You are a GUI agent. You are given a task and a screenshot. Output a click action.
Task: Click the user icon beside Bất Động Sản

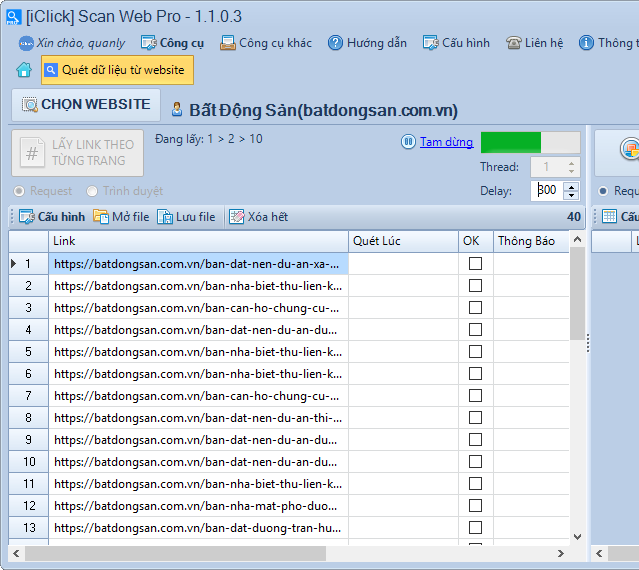(x=177, y=109)
